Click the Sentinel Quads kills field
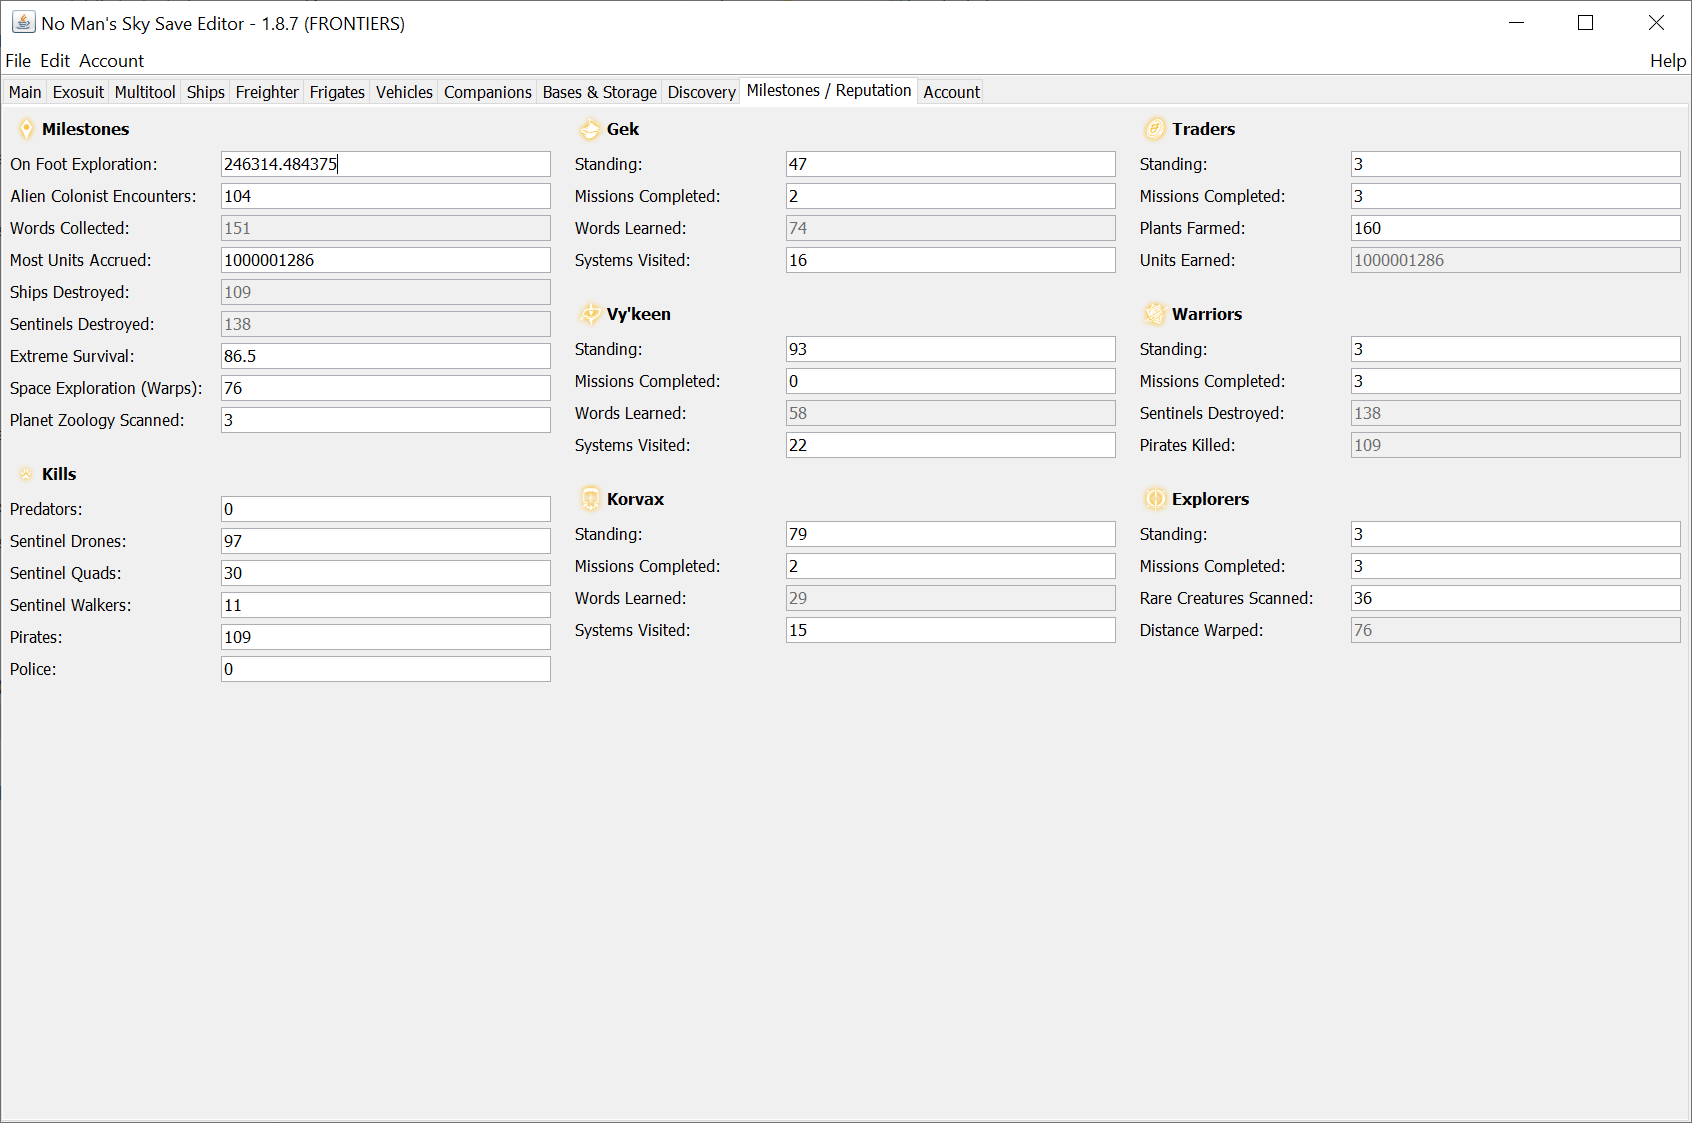This screenshot has width=1692, height=1123. click(x=385, y=573)
